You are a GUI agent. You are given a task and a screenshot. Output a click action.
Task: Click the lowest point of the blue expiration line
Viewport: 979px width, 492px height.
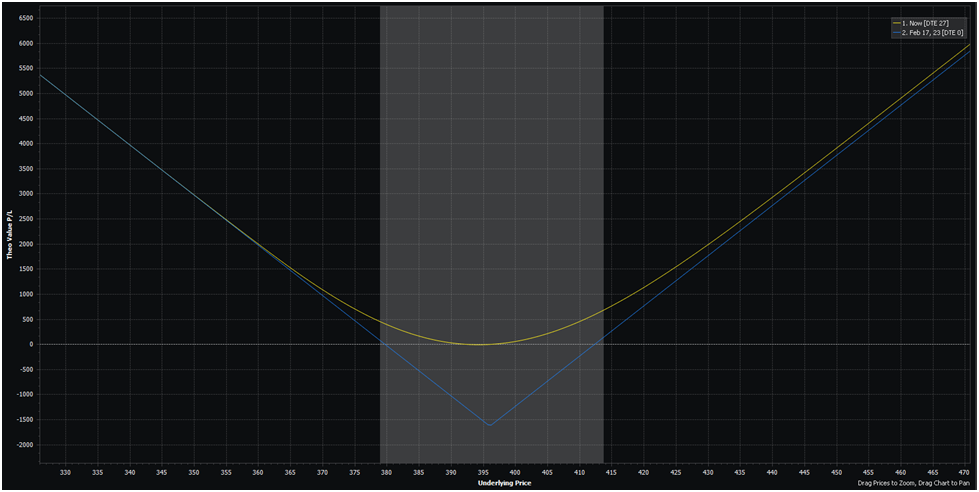click(489, 425)
